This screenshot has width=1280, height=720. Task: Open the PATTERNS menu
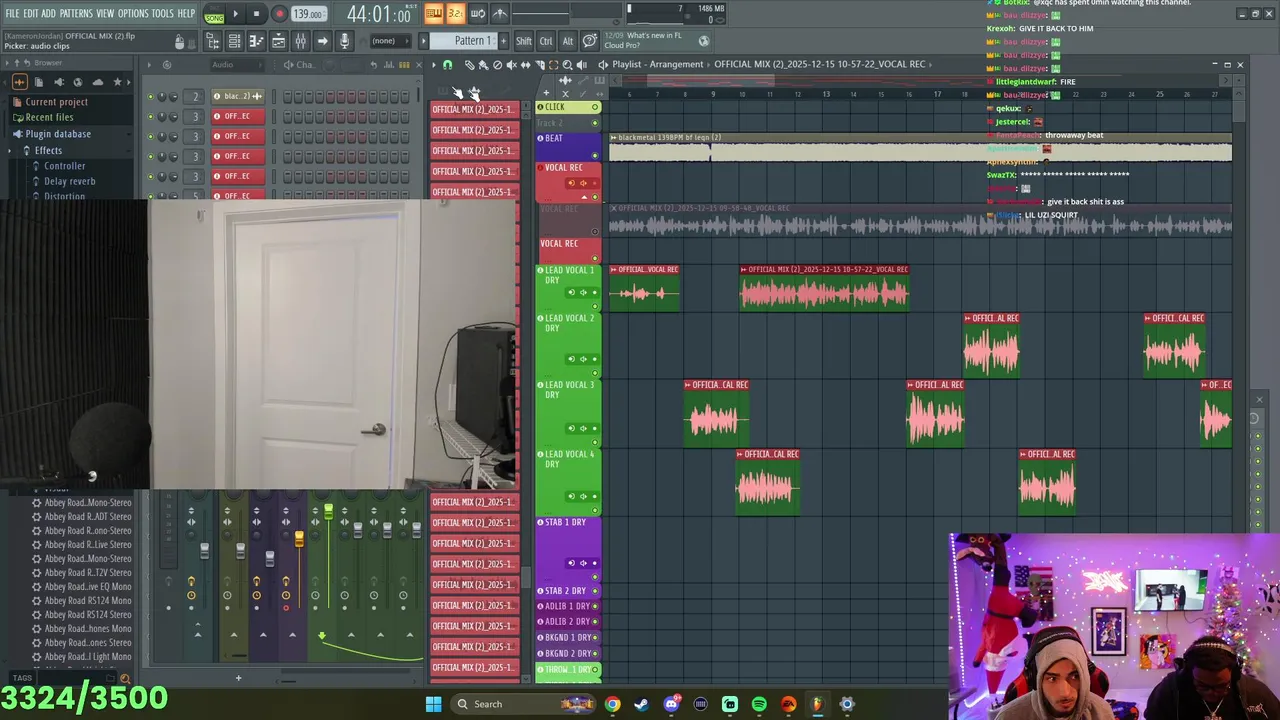coord(76,13)
